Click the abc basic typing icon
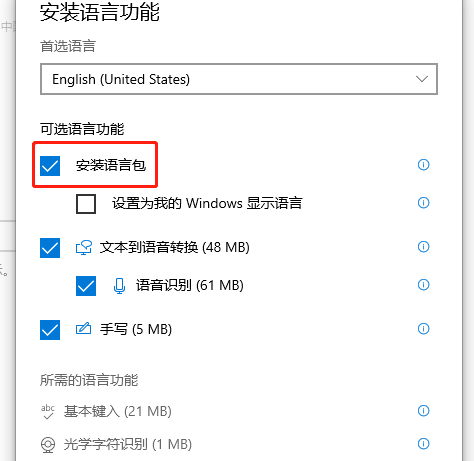This screenshot has height=461, width=474. [48, 412]
